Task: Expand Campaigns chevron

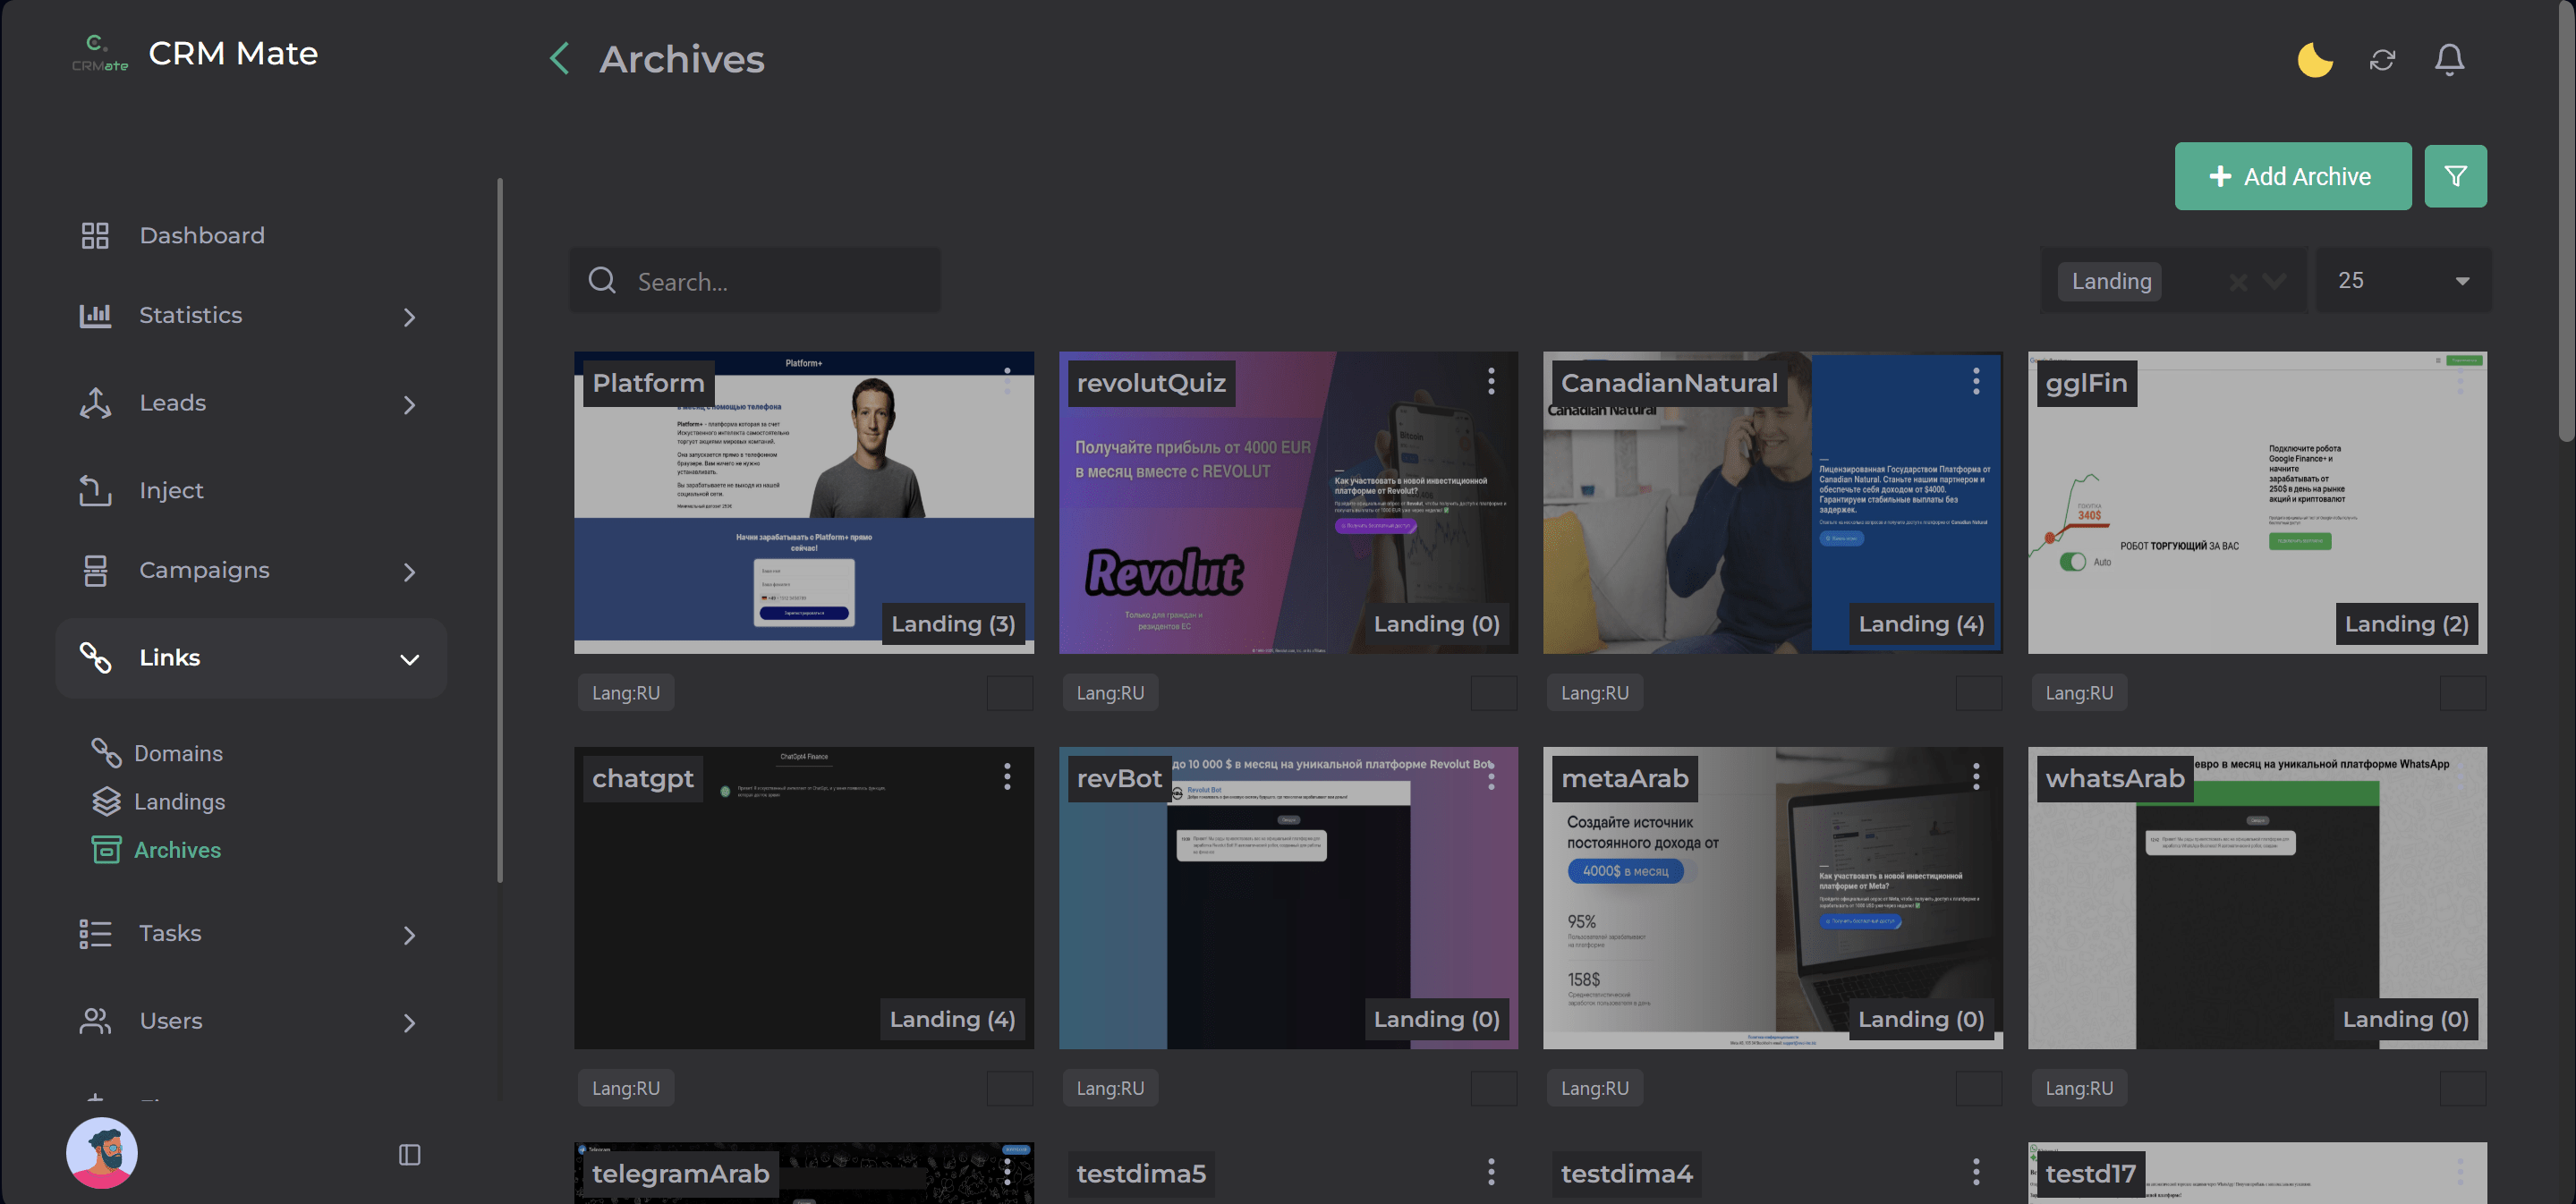Action: coord(409,572)
